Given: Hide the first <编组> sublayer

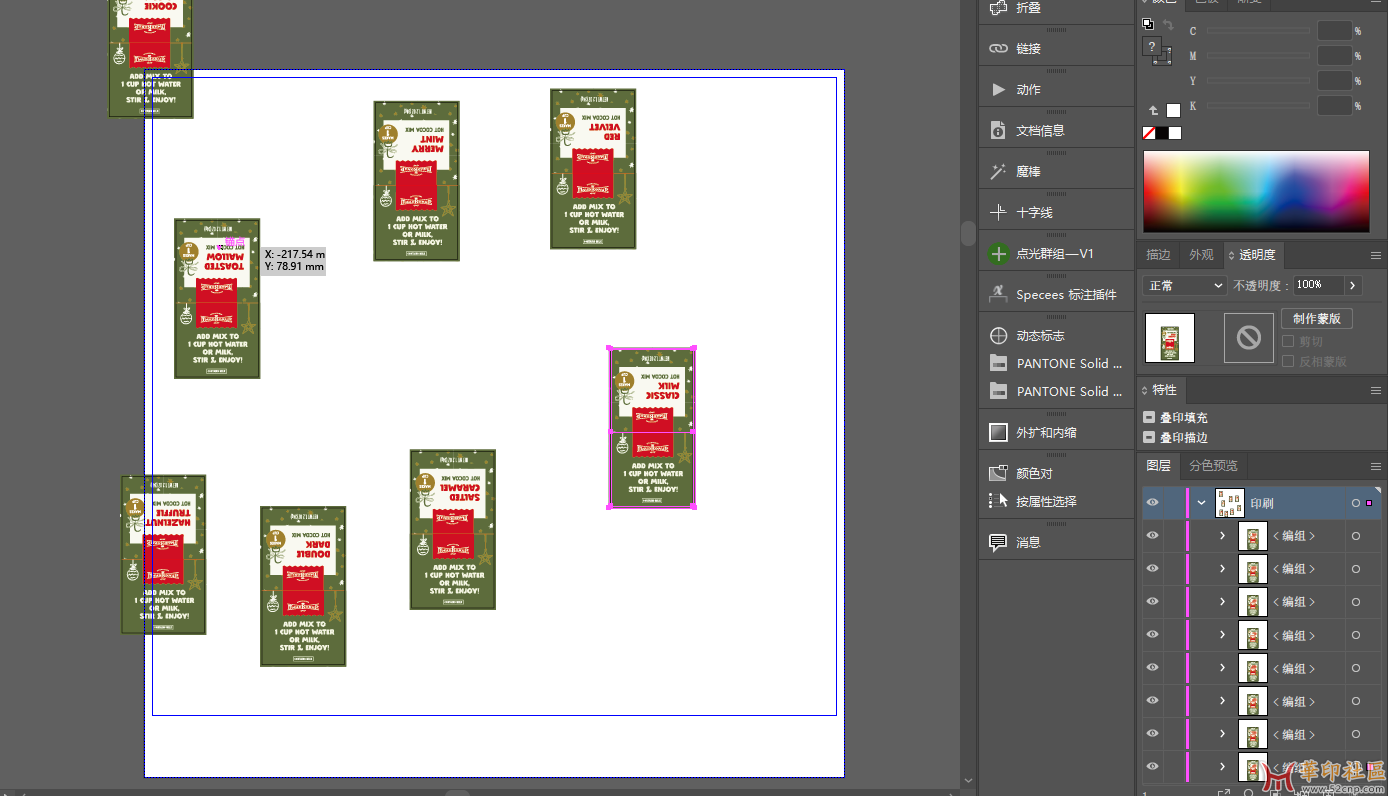Looking at the screenshot, I should coord(1152,536).
